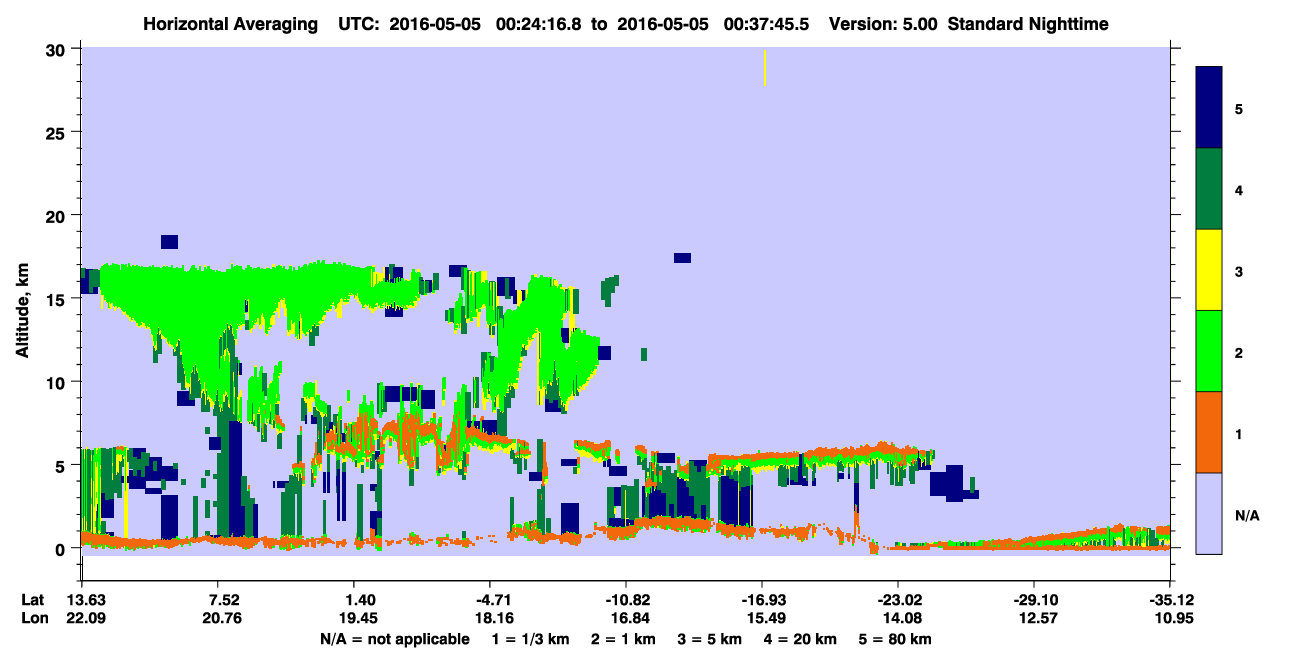1300x667 pixels.
Task: Click the longitude value 19.45
Action: [360, 618]
